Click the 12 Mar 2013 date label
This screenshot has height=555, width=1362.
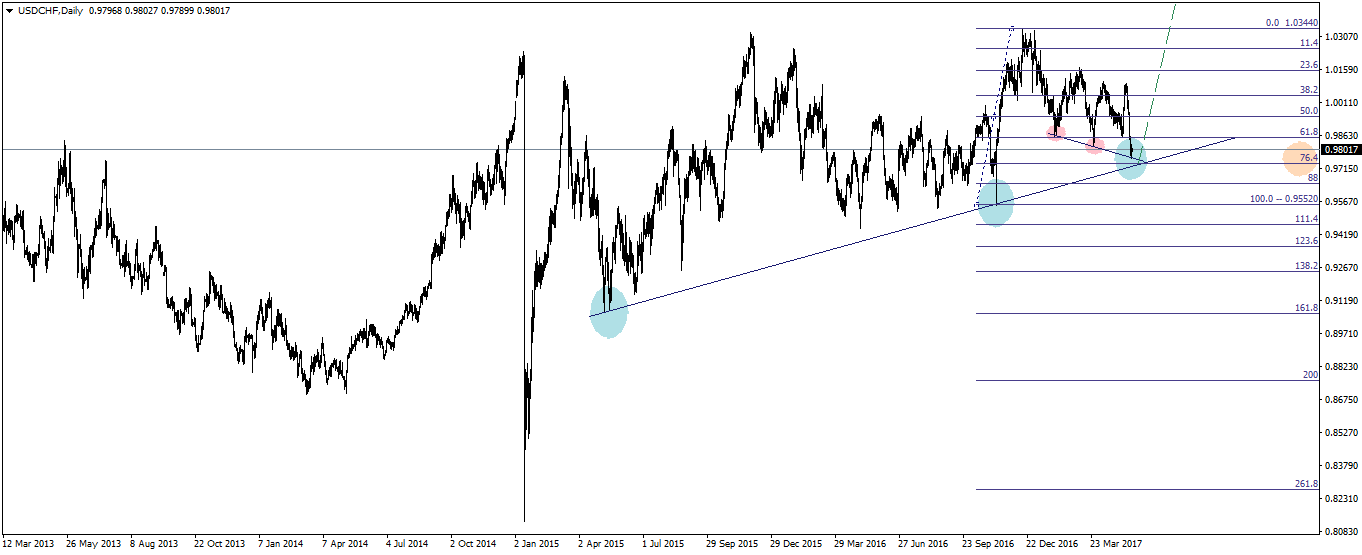29,544
